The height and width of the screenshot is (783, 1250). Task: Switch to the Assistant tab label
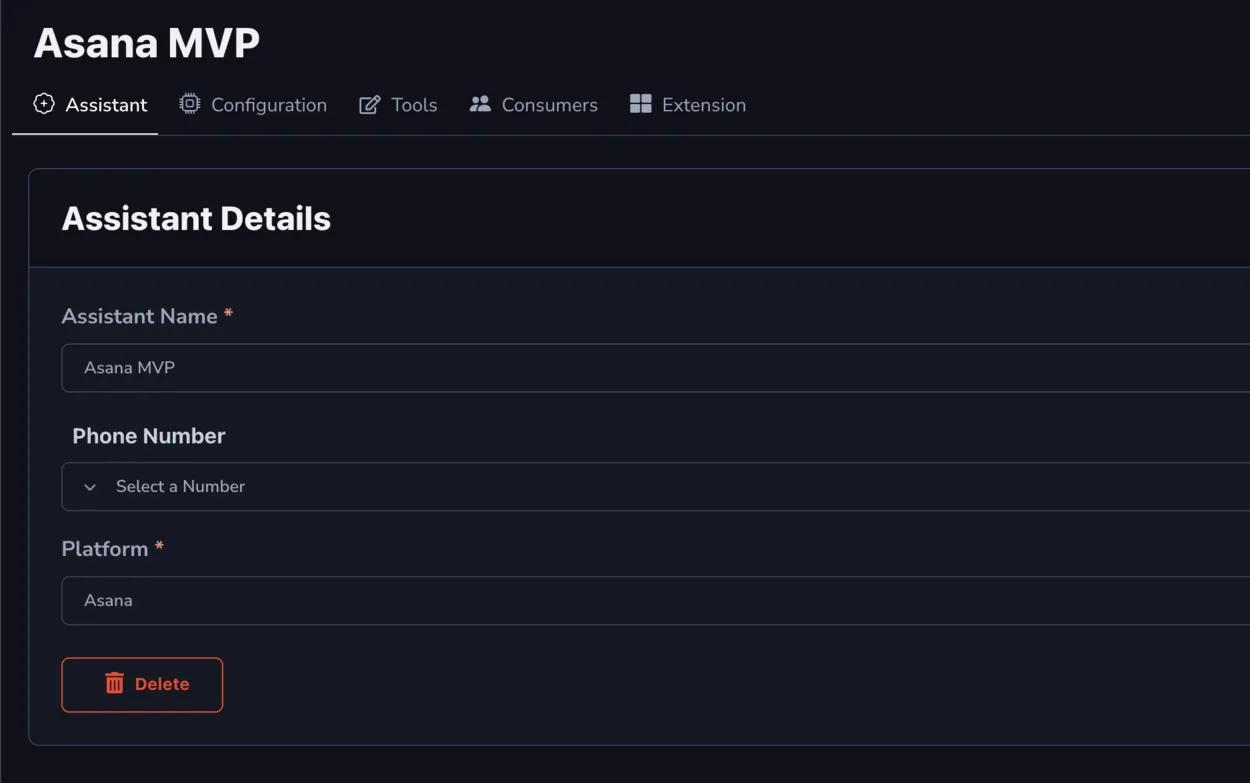coord(106,105)
